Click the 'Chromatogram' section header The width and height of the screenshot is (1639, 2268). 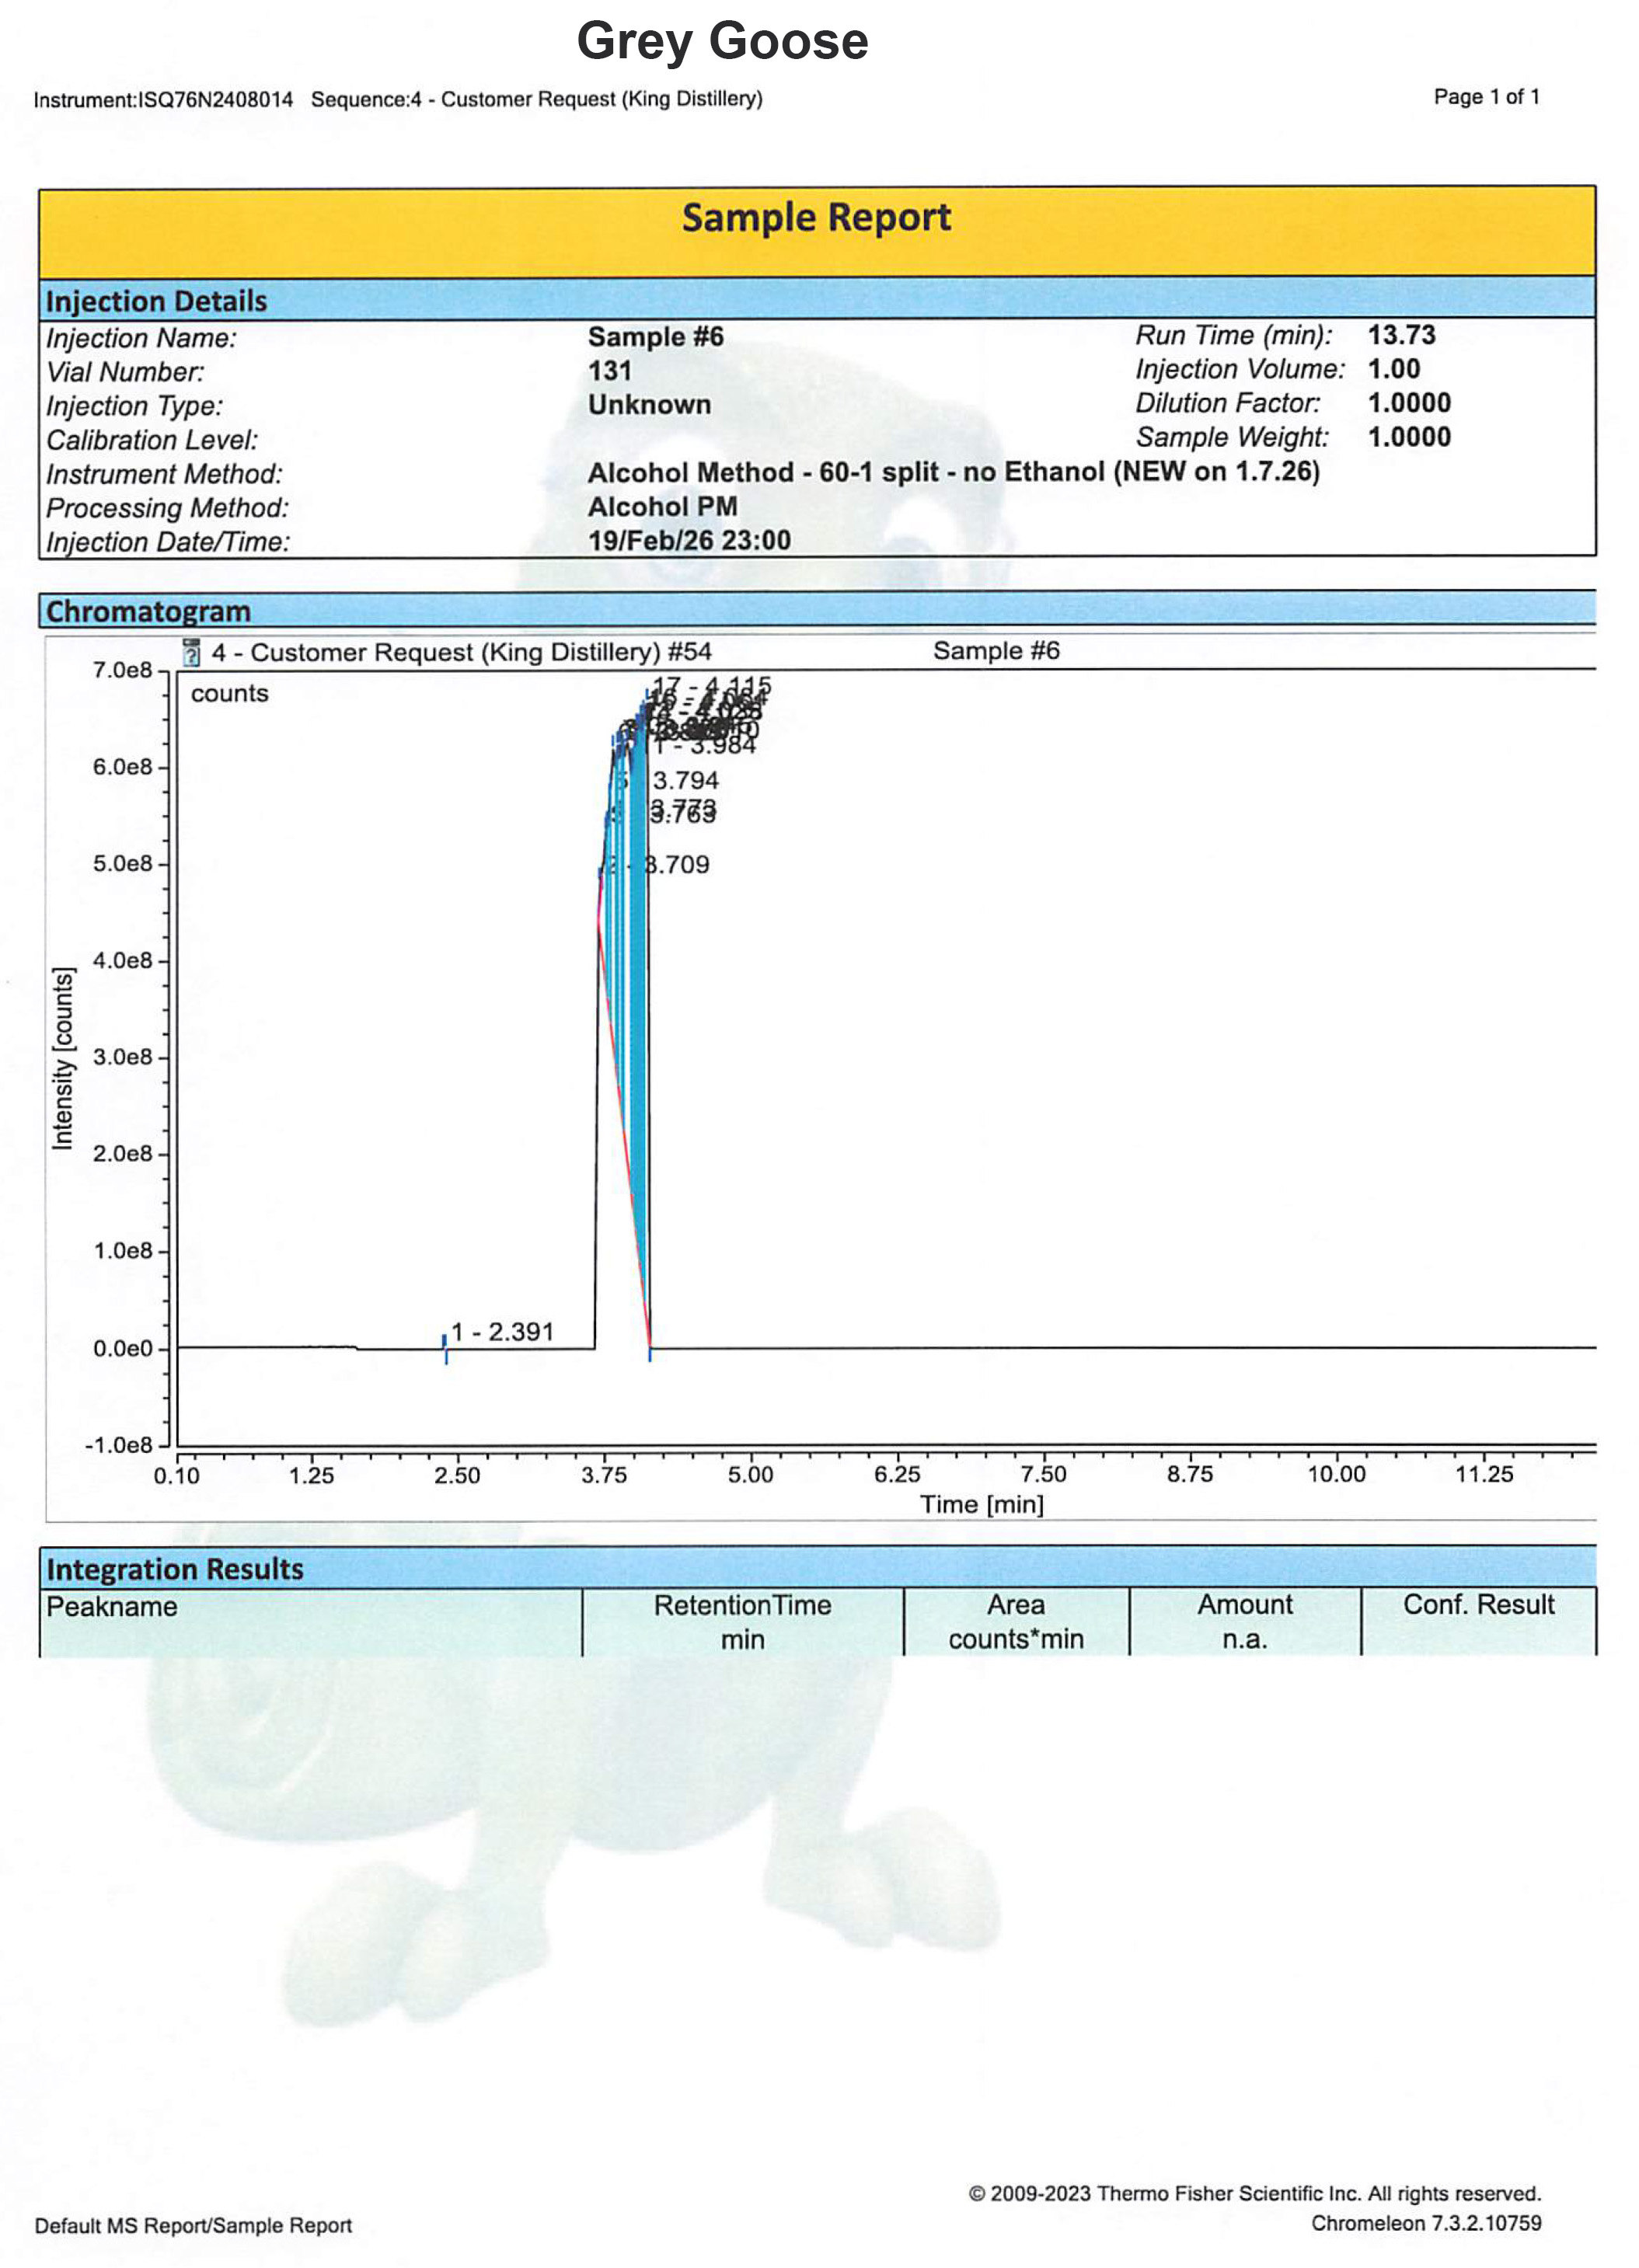816,609
